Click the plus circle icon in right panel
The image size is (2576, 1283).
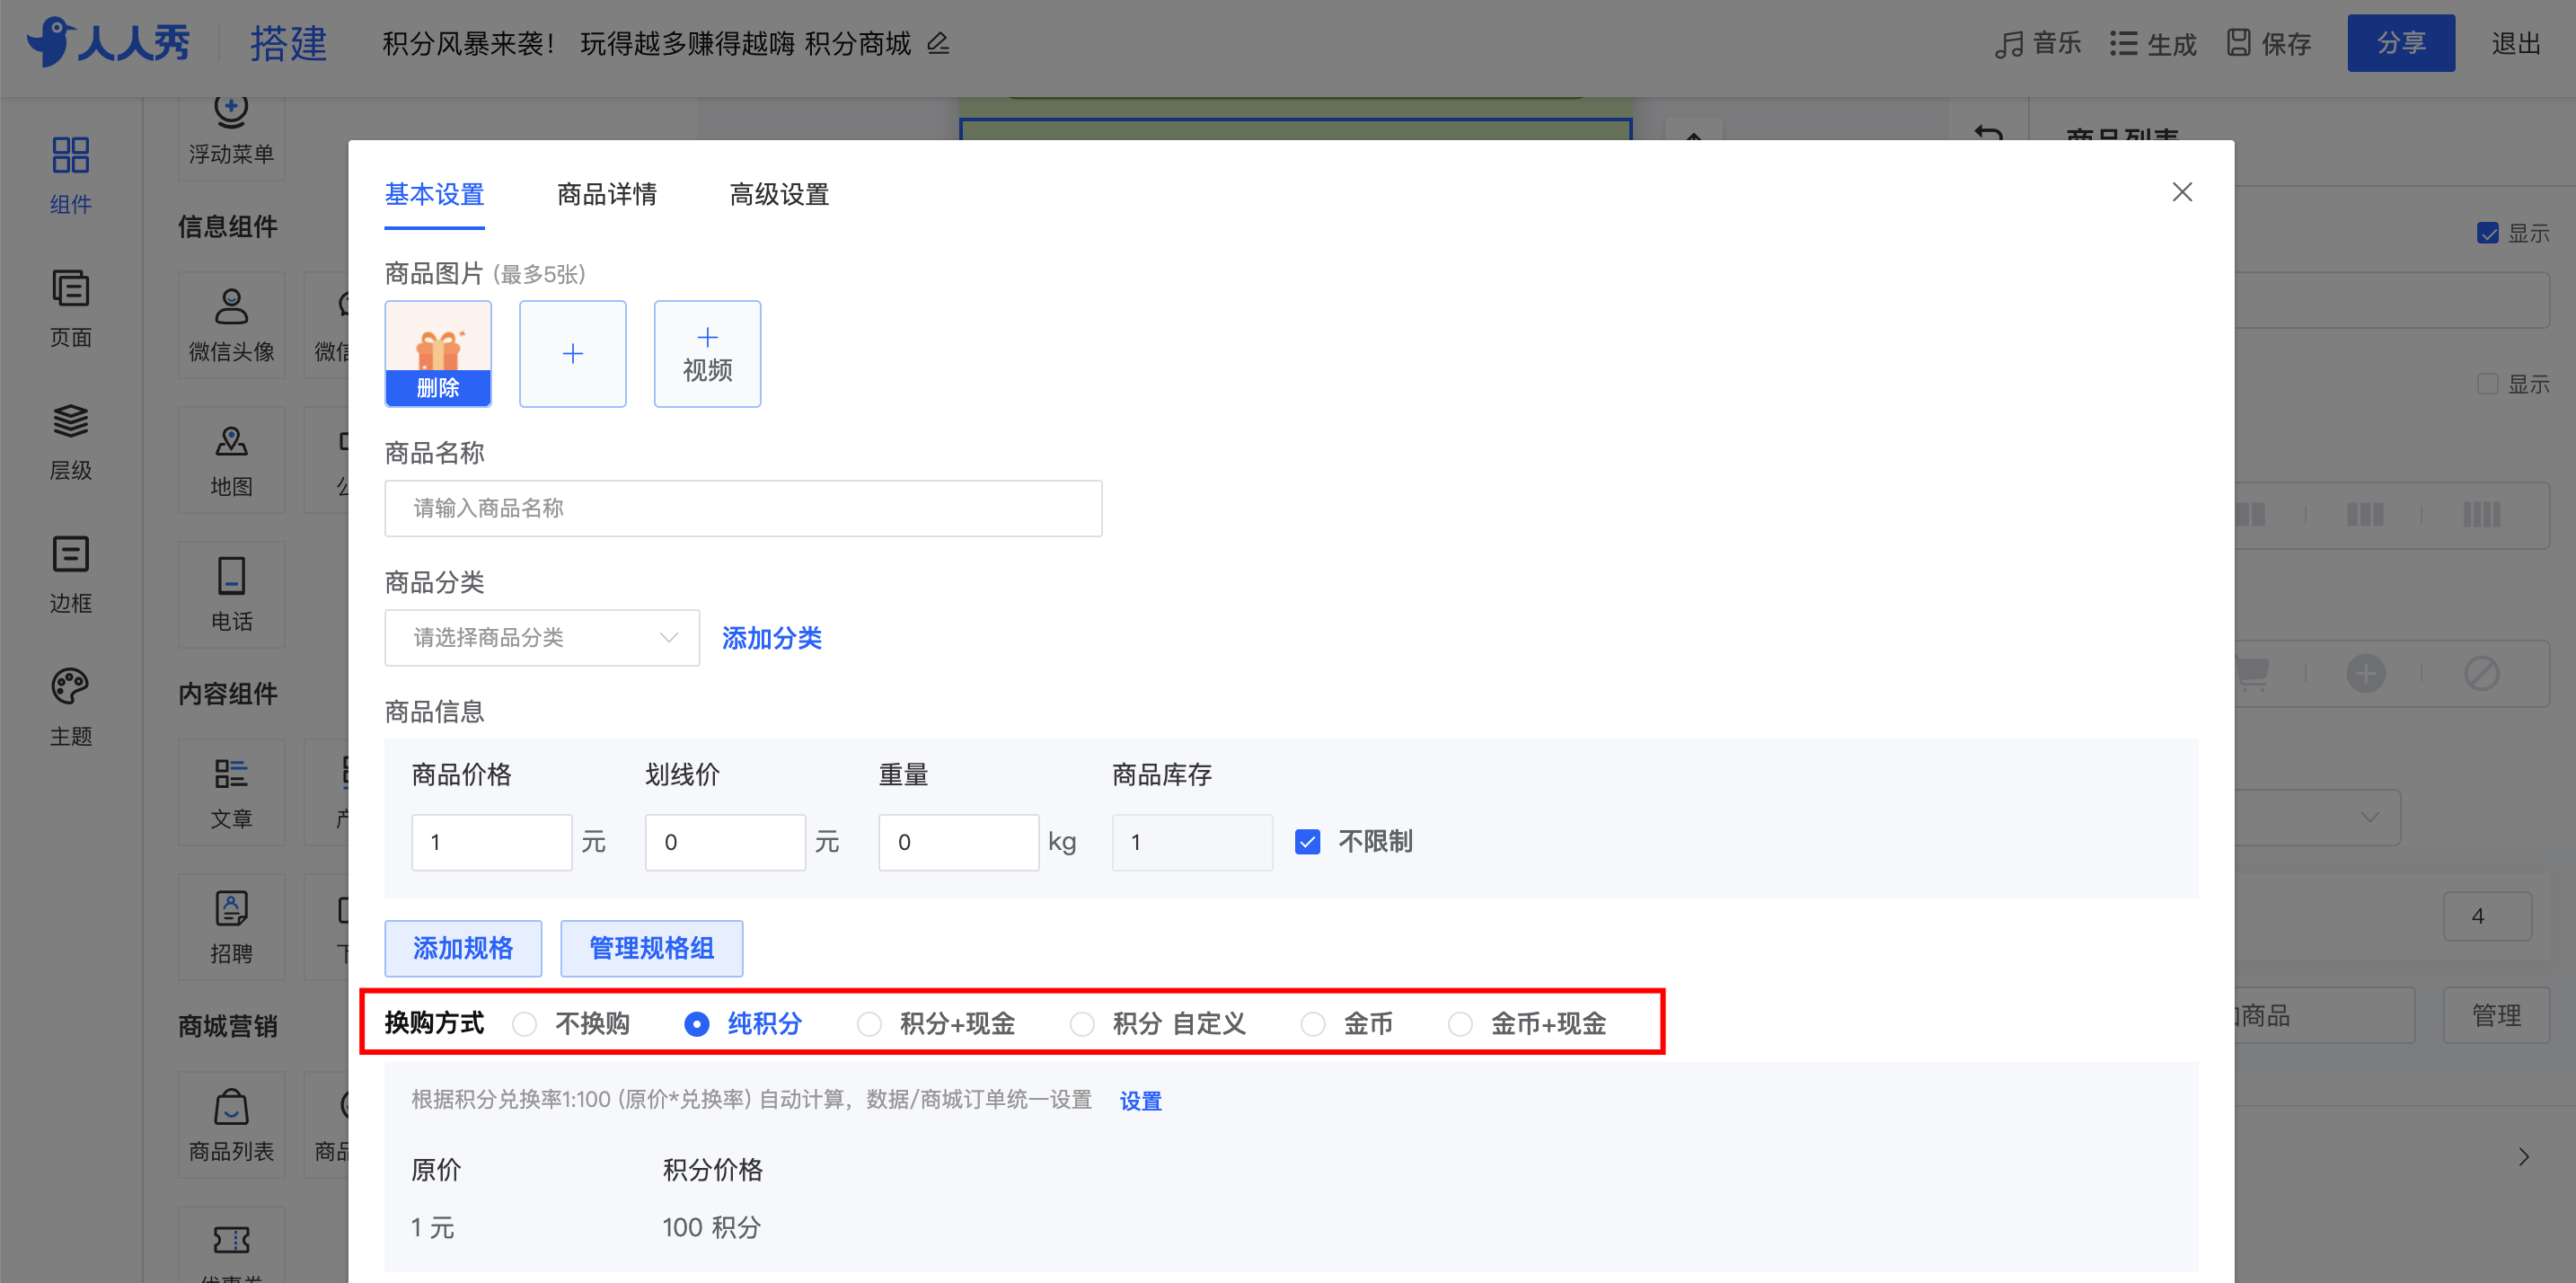coord(2366,674)
